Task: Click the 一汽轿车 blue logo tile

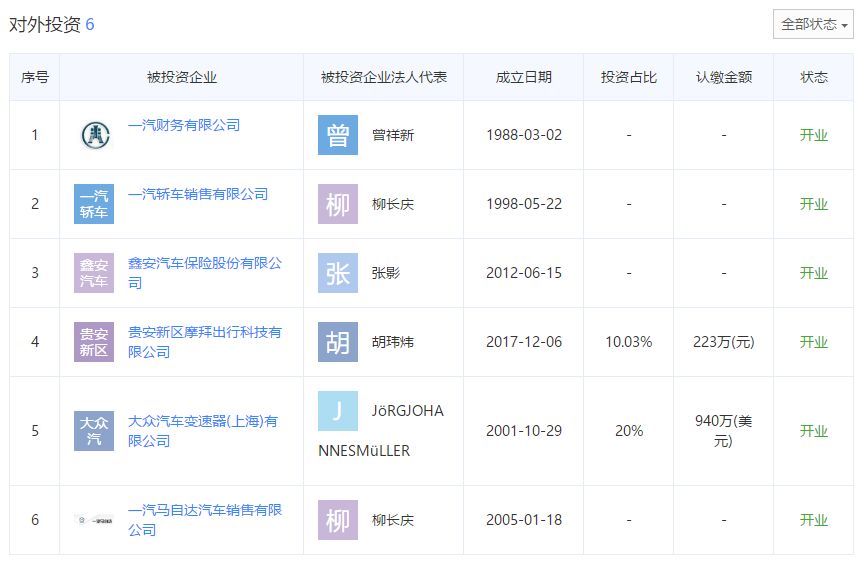Action: 94,204
